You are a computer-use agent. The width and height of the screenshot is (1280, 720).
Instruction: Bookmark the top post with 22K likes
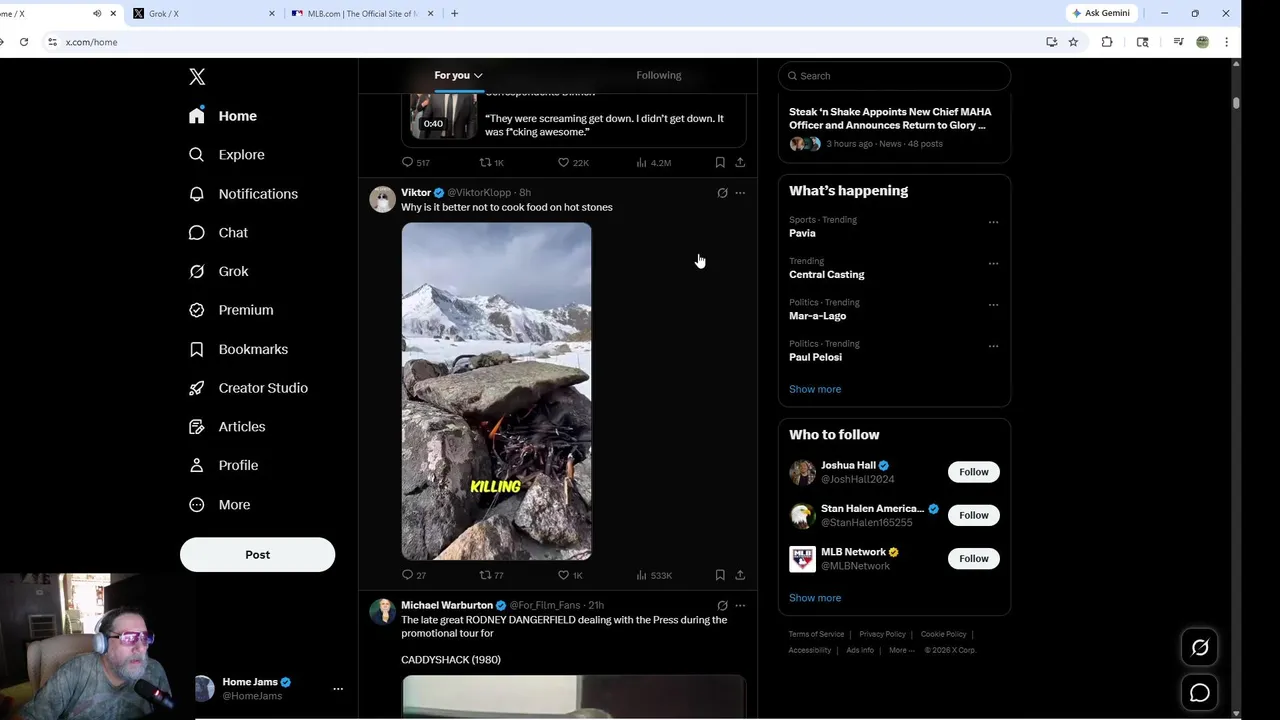[720, 162]
